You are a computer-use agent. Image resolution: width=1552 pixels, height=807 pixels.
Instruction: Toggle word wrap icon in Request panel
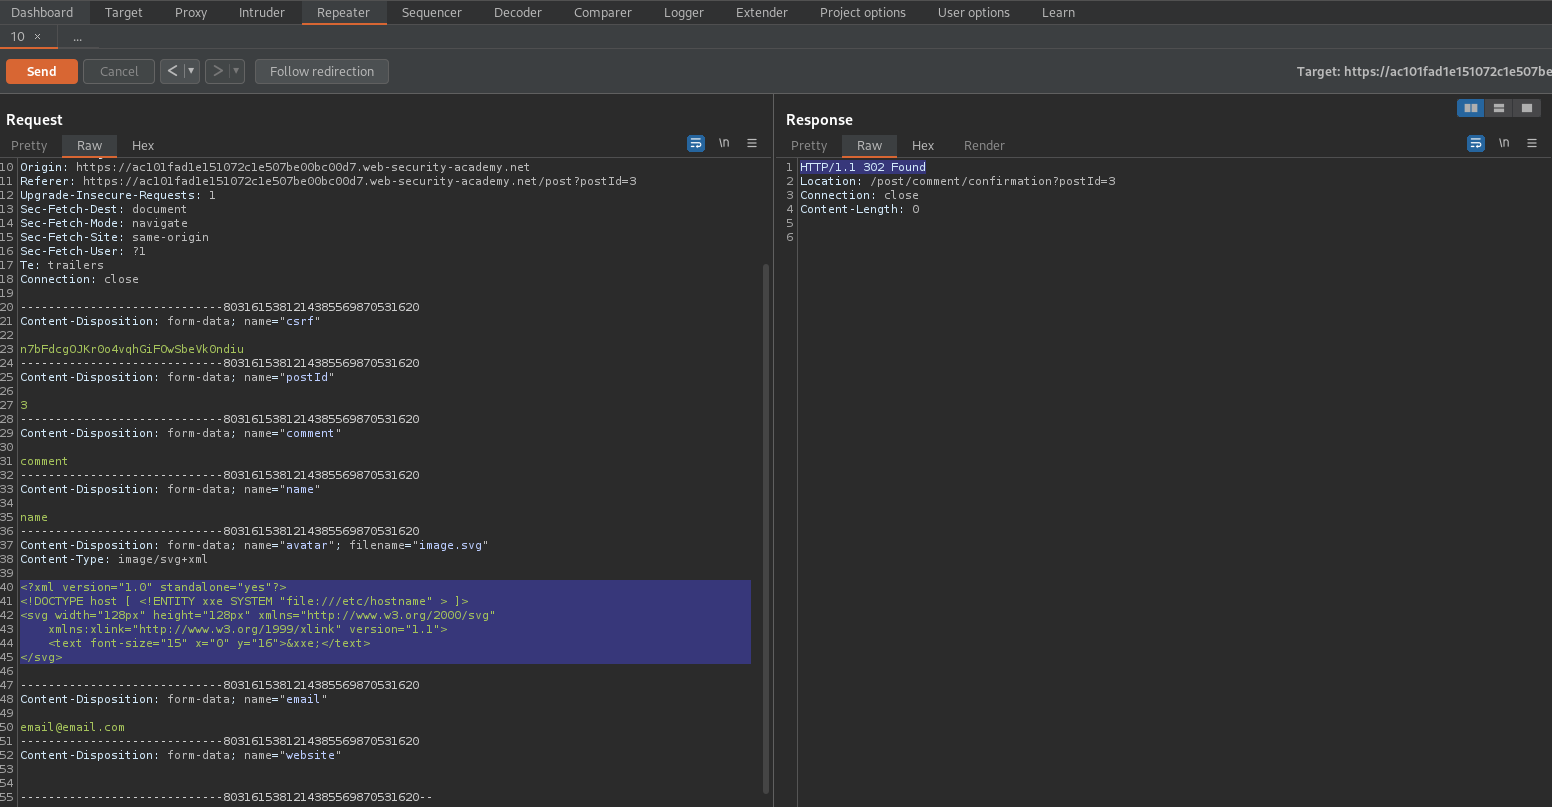(696, 144)
